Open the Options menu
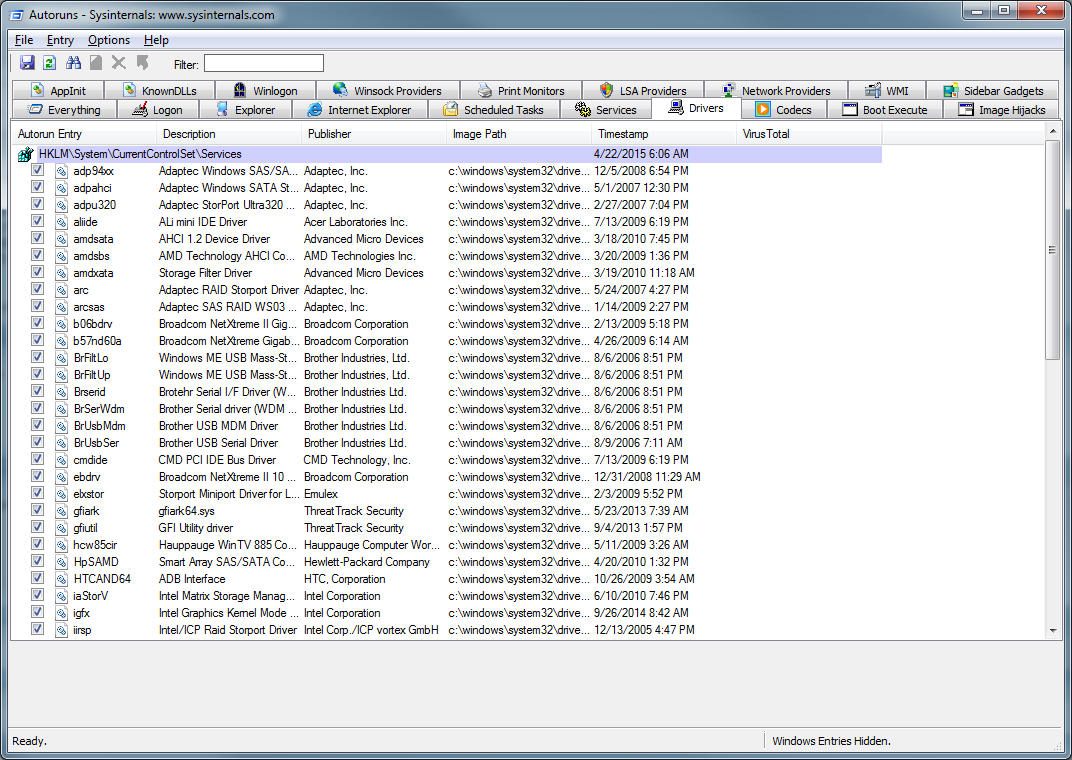This screenshot has width=1072, height=760. pos(109,40)
